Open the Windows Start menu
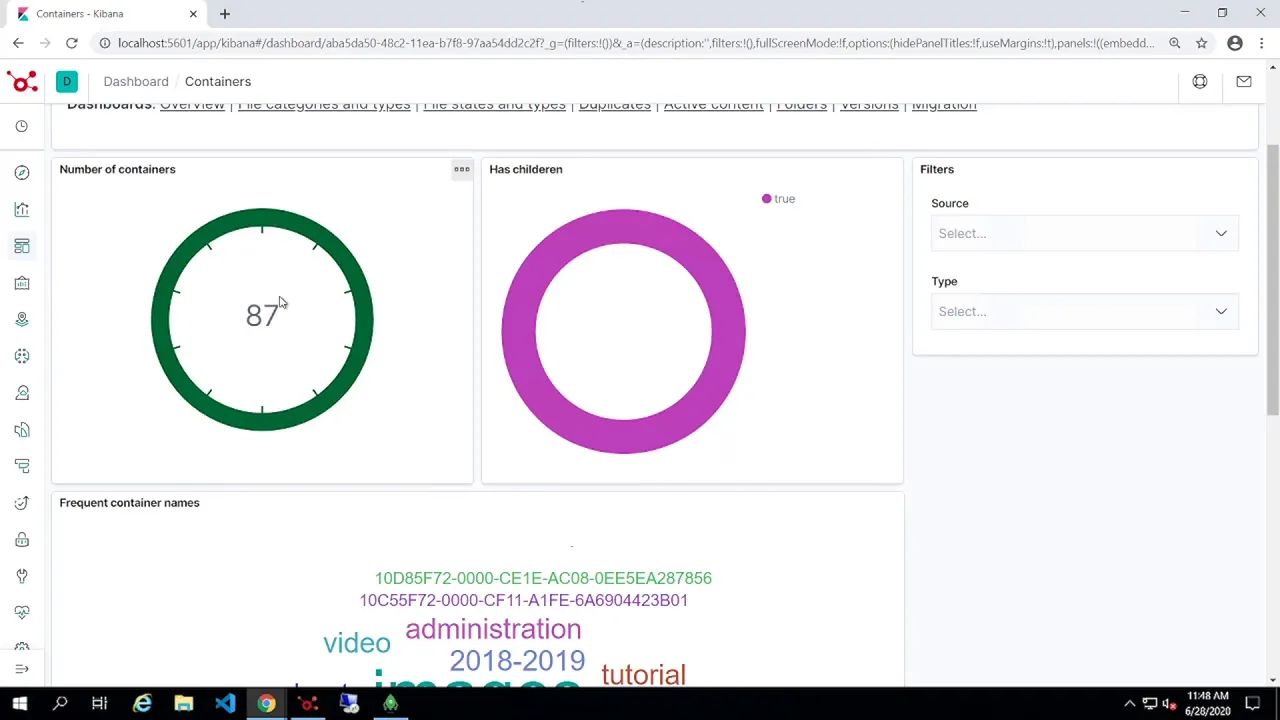Screen dimensions: 1280x720 [19, 704]
